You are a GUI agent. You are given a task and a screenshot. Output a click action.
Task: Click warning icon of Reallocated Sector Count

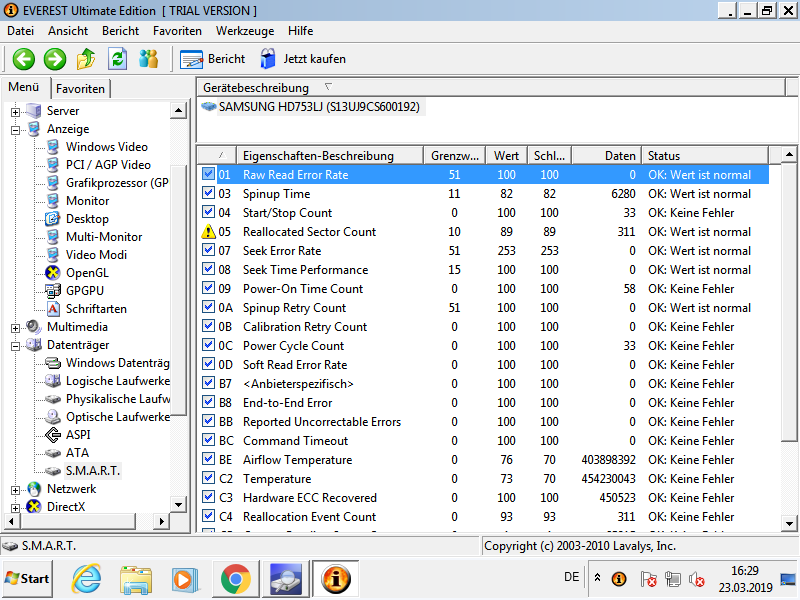point(208,232)
